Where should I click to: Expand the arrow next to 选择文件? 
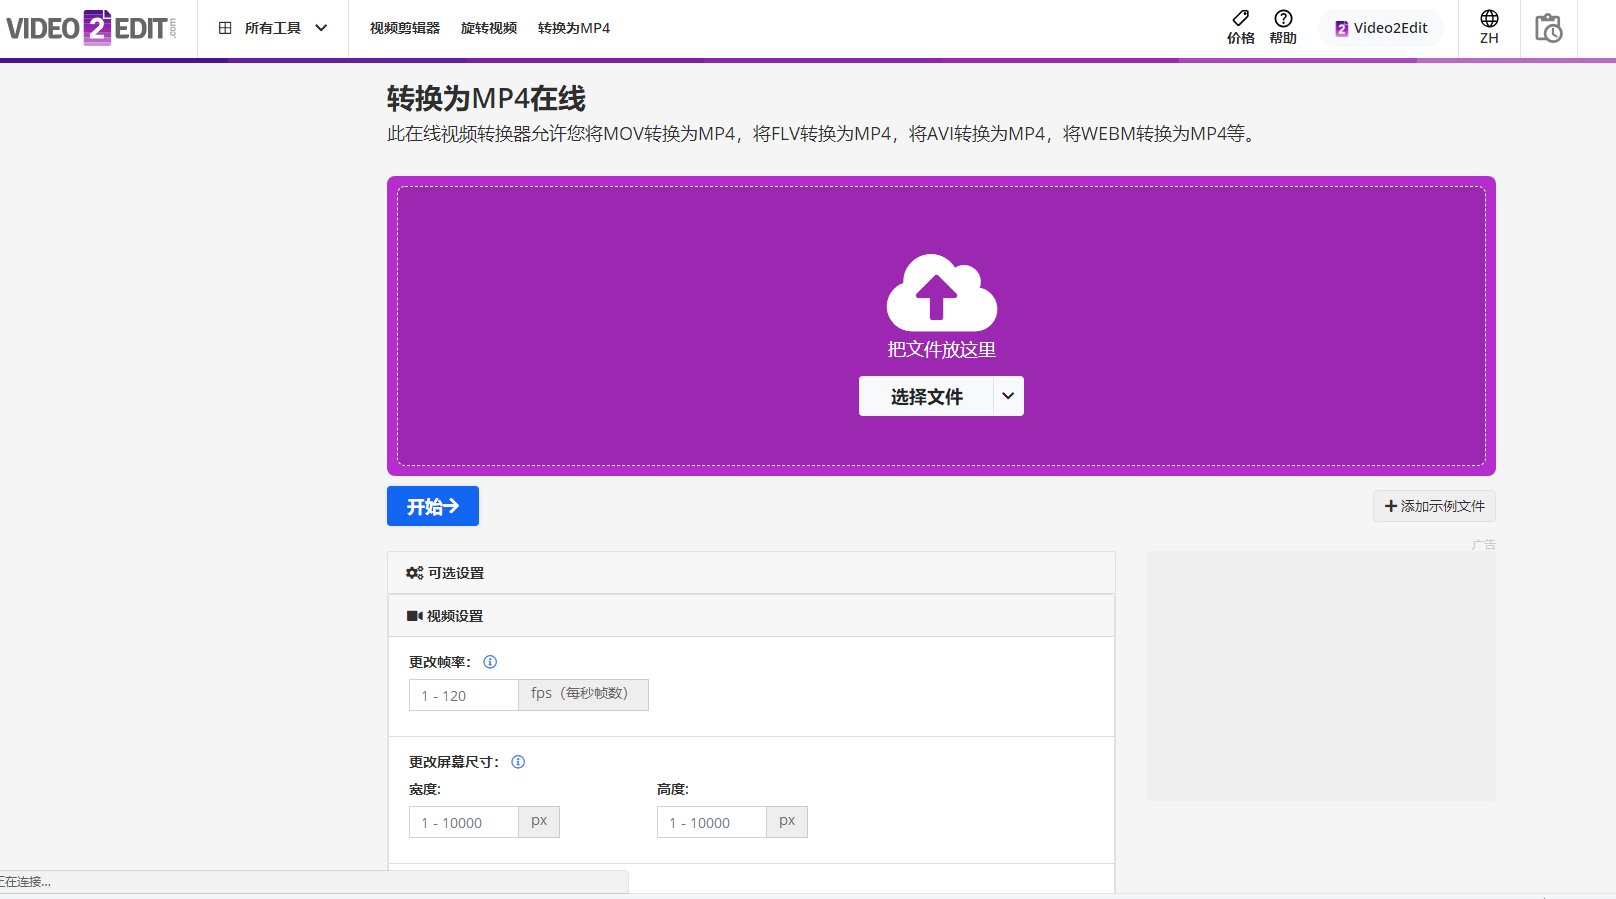1008,396
